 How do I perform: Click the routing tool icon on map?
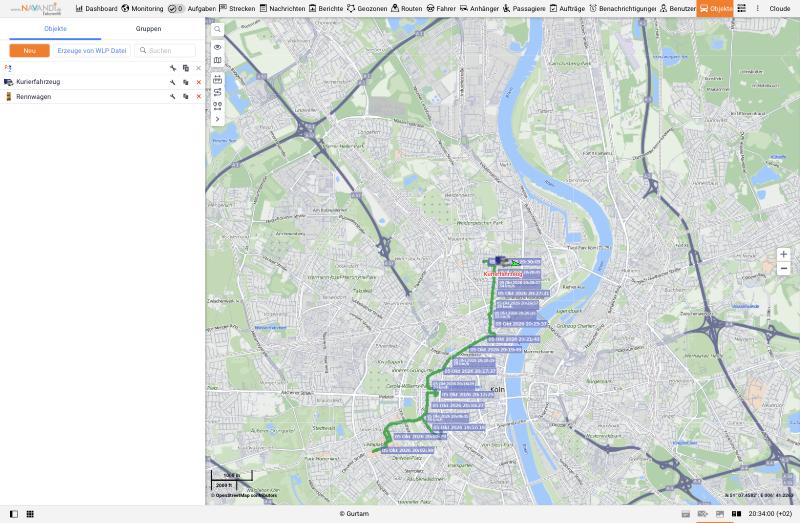217,92
